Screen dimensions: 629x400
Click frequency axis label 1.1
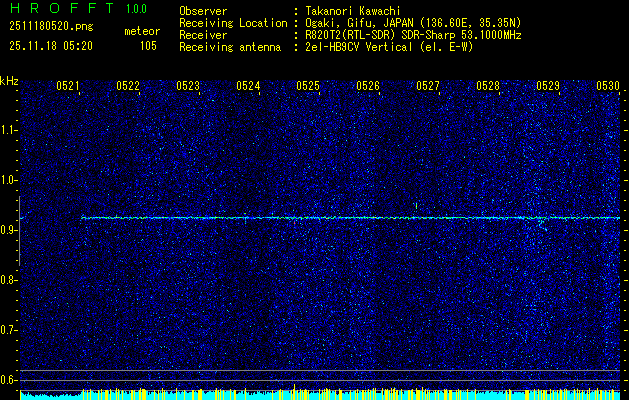tap(7, 130)
